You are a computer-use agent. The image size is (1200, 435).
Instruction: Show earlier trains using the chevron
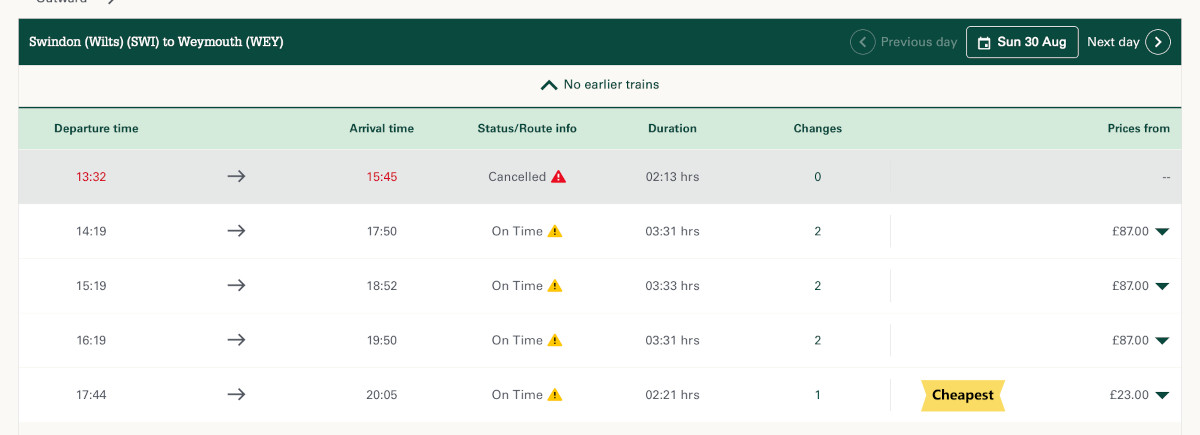point(548,85)
